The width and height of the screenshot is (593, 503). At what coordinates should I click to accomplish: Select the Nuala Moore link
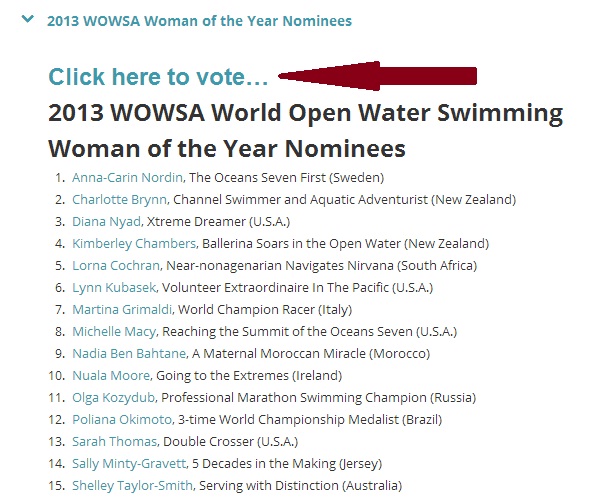111,375
